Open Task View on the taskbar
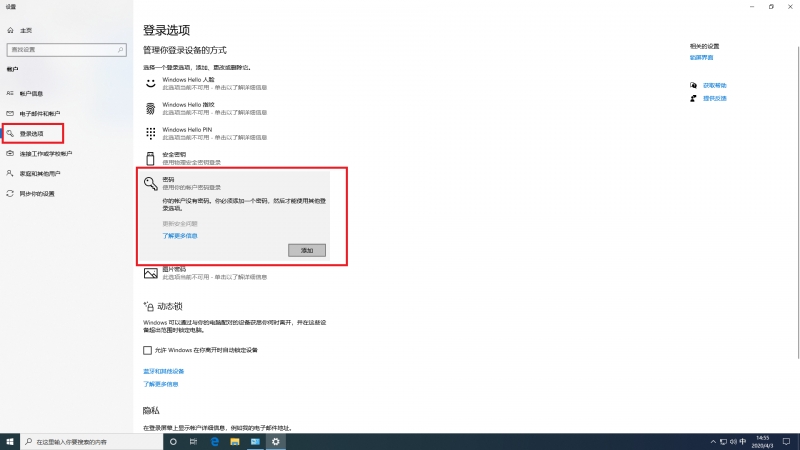Viewport: 800px width, 450px height. click(193, 442)
